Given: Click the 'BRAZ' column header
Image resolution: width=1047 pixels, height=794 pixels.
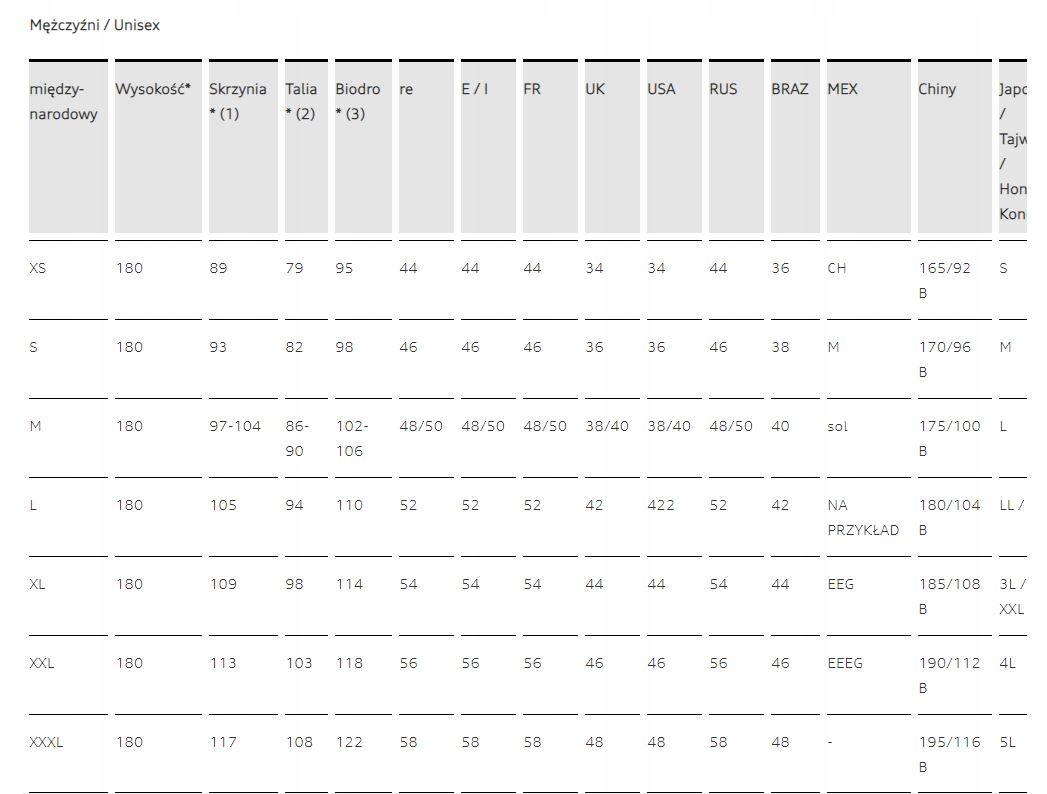Looking at the screenshot, I should pyautogui.click(x=789, y=89).
